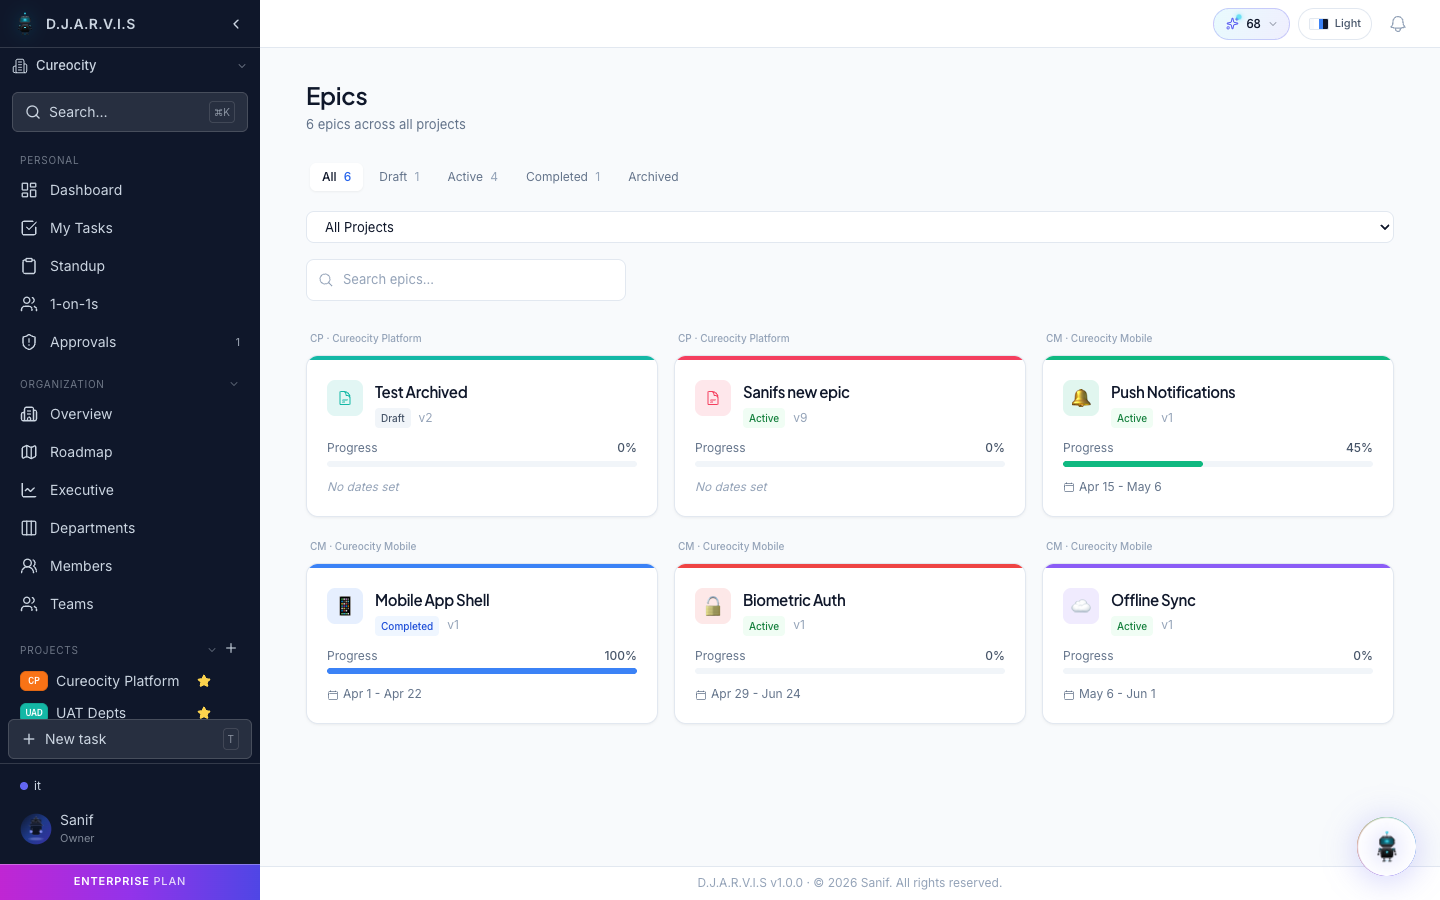Open organization Overview
This screenshot has width=1440, height=900.
point(130,414)
